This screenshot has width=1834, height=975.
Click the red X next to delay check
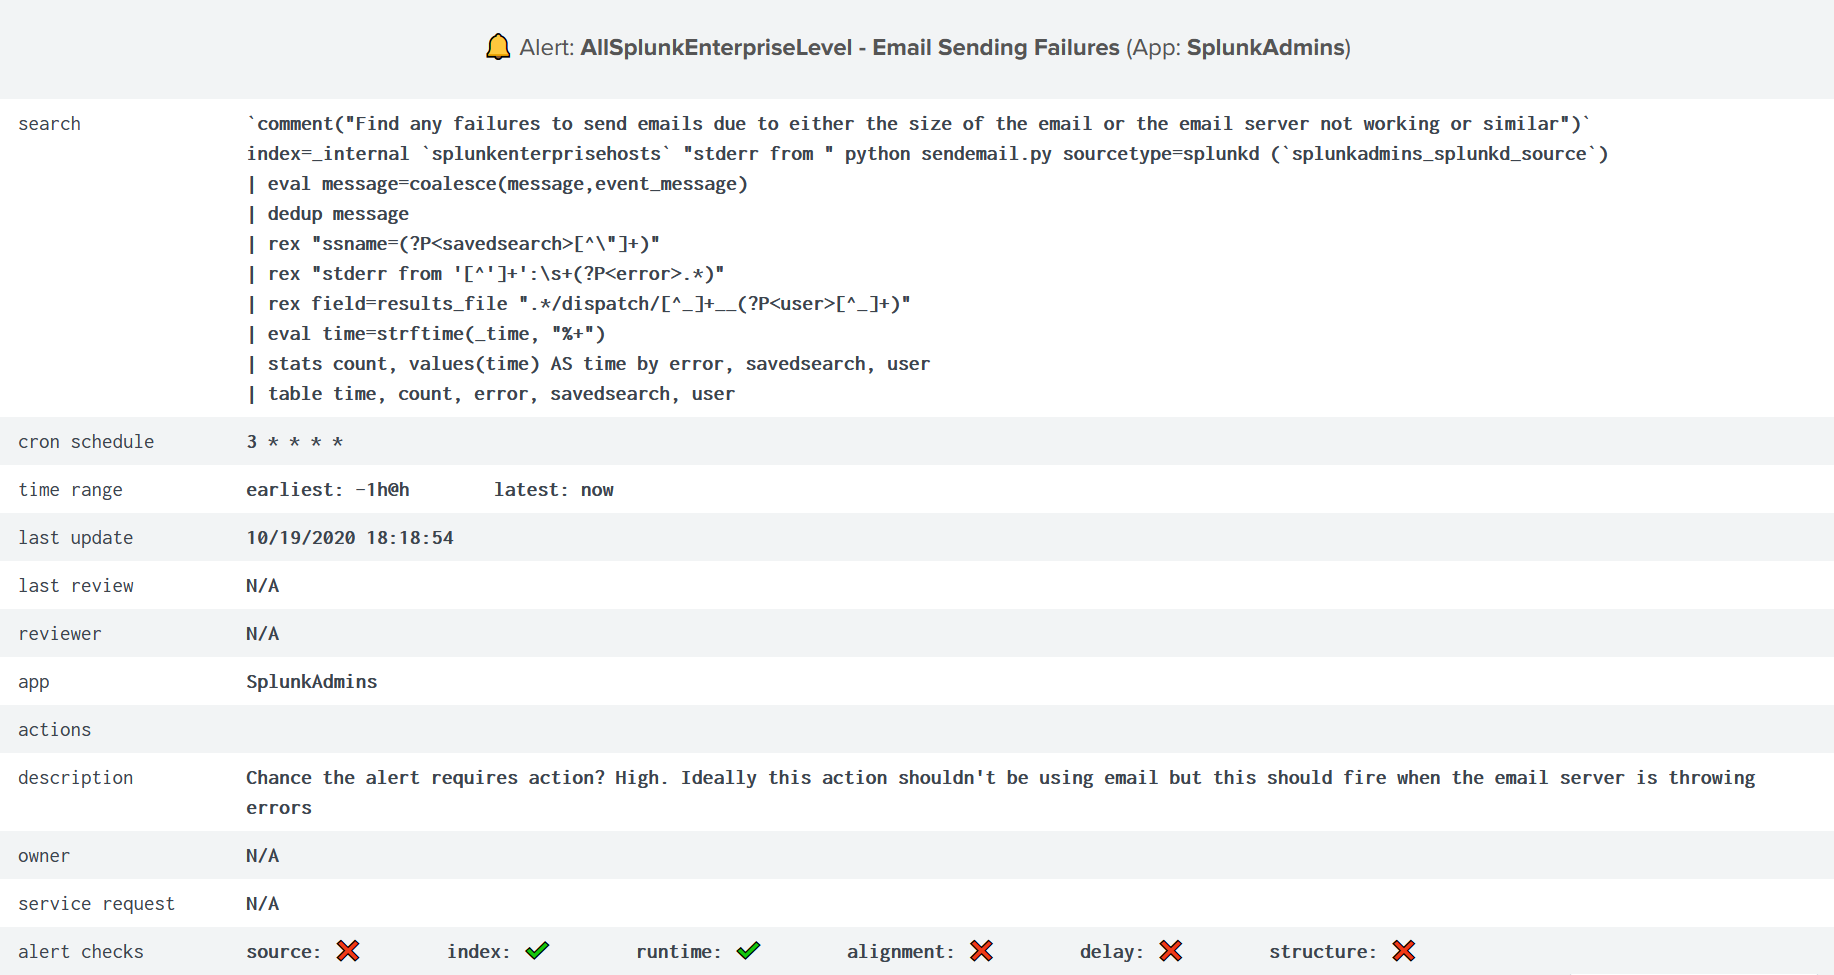(x=1171, y=951)
